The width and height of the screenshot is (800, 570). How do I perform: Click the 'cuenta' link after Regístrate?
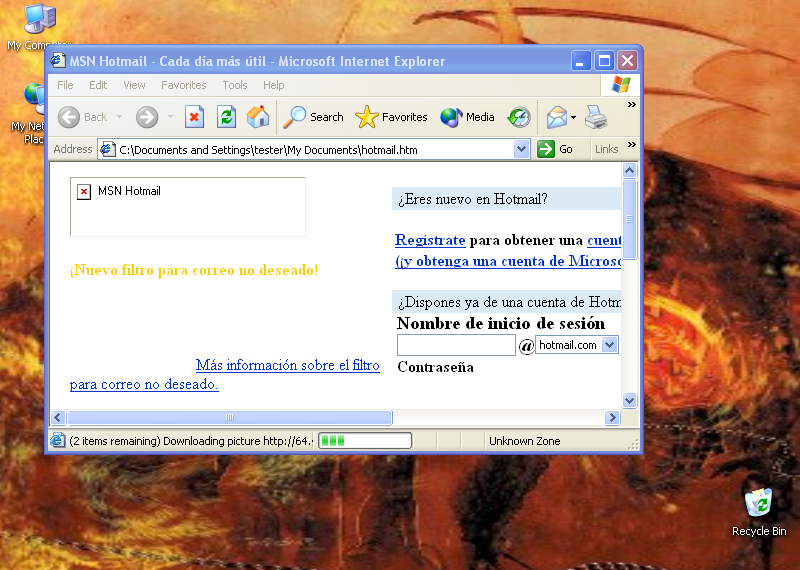pyautogui.click(x=604, y=240)
